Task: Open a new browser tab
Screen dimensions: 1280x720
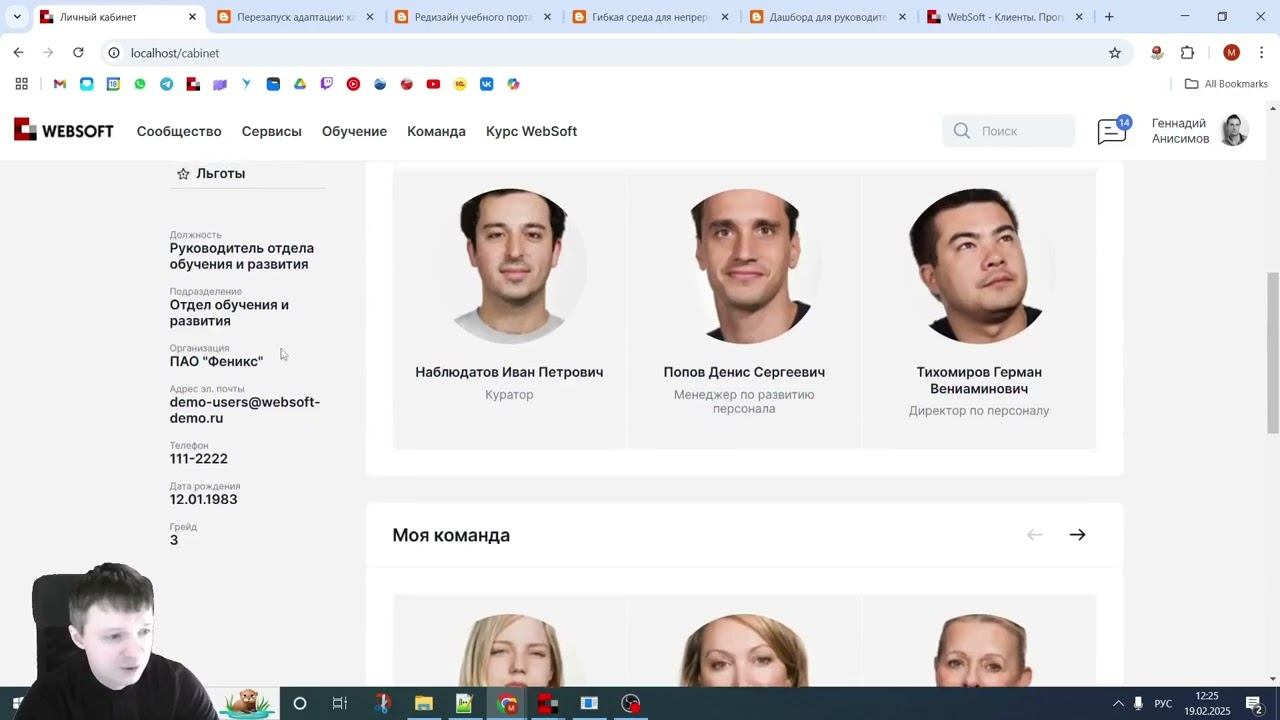Action: (1109, 17)
